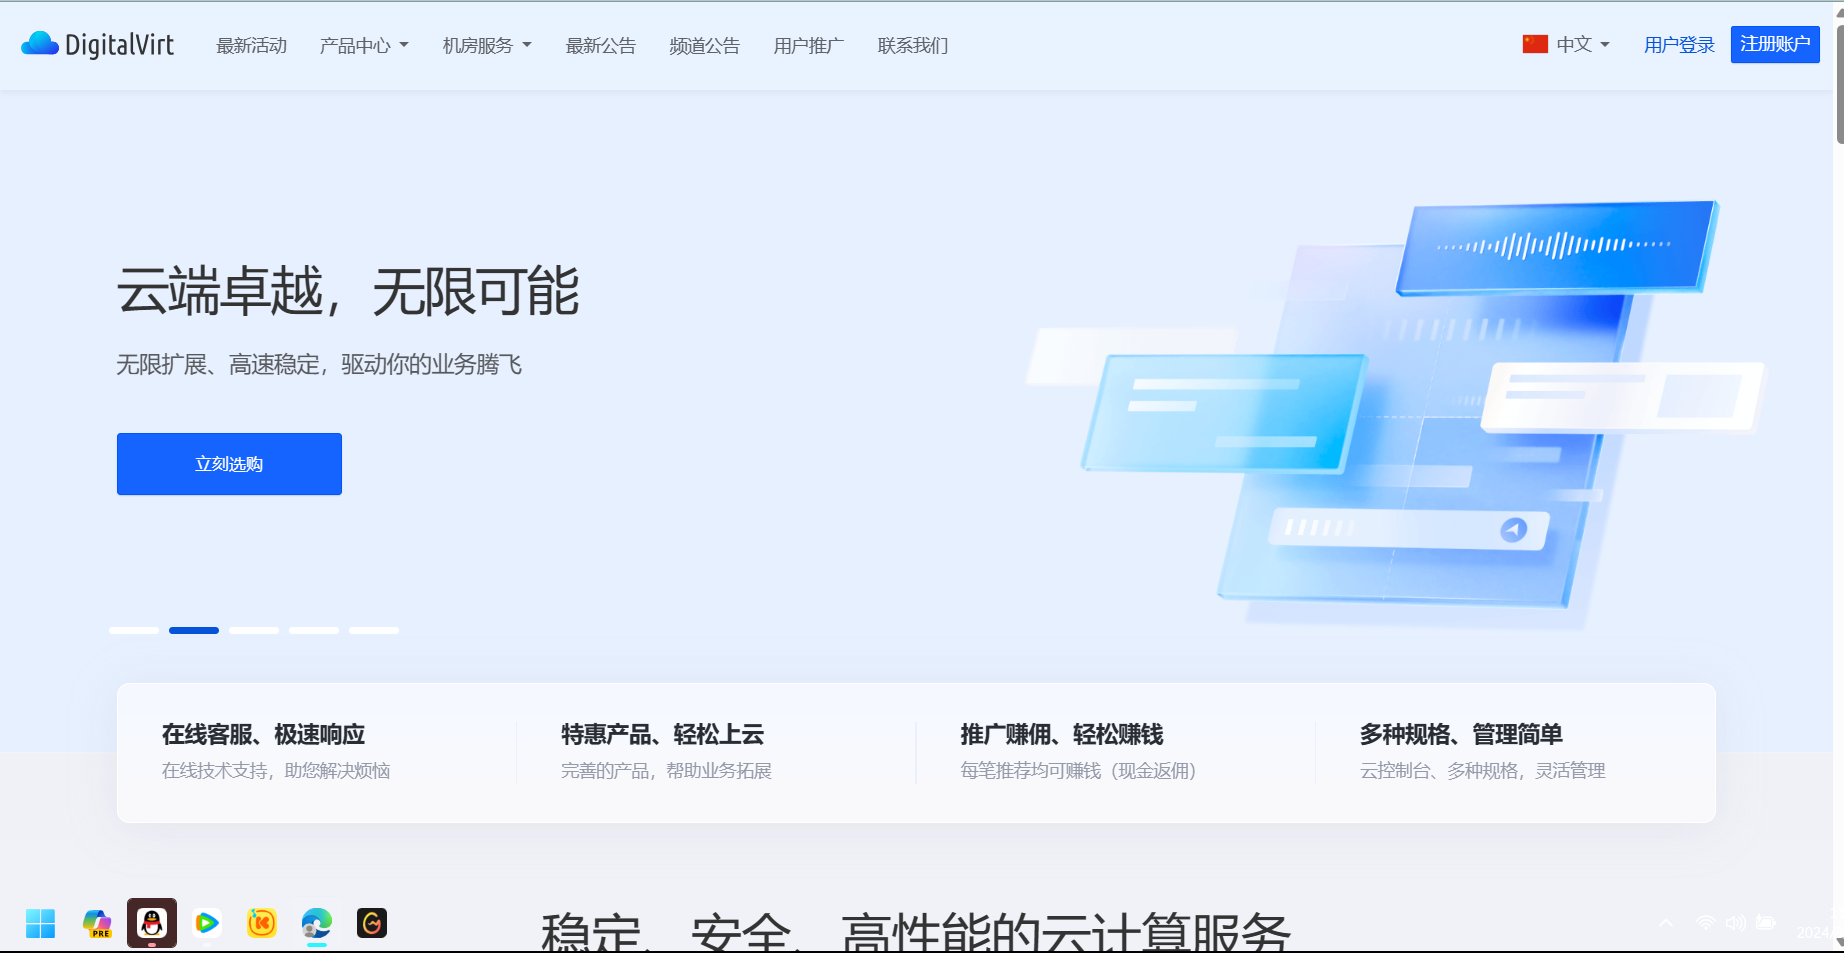Open the 联系我们 navigation item
The image size is (1844, 953).
(912, 46)
